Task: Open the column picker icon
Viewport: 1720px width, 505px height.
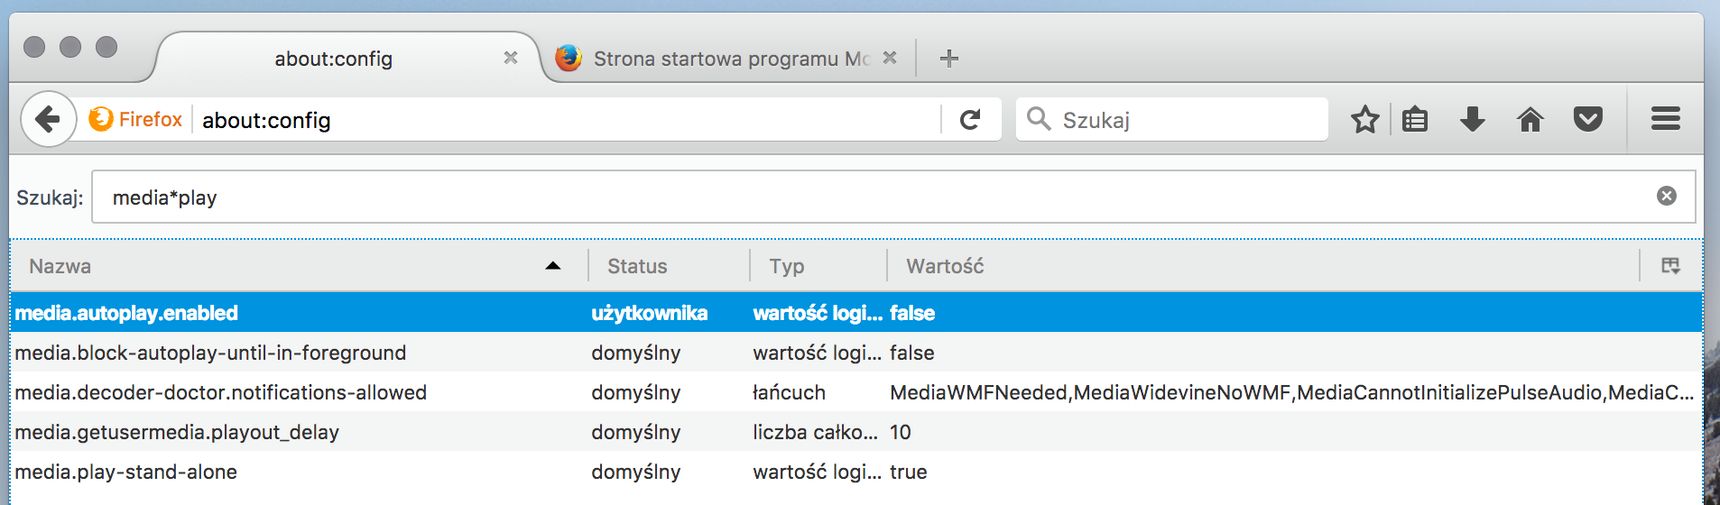Action: click(1671, 266)
